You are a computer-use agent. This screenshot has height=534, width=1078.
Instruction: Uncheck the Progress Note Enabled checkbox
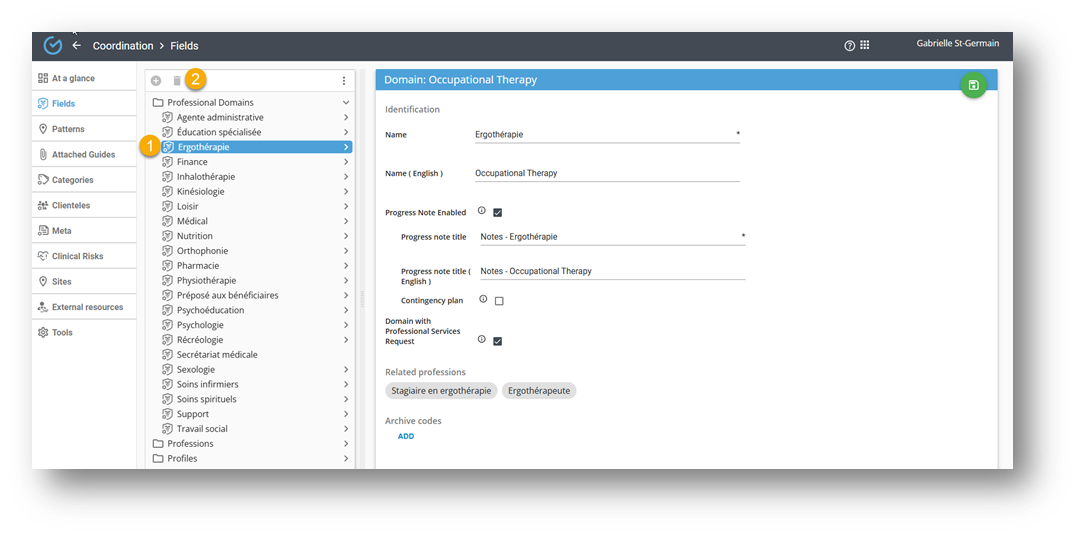coord(497,212)
